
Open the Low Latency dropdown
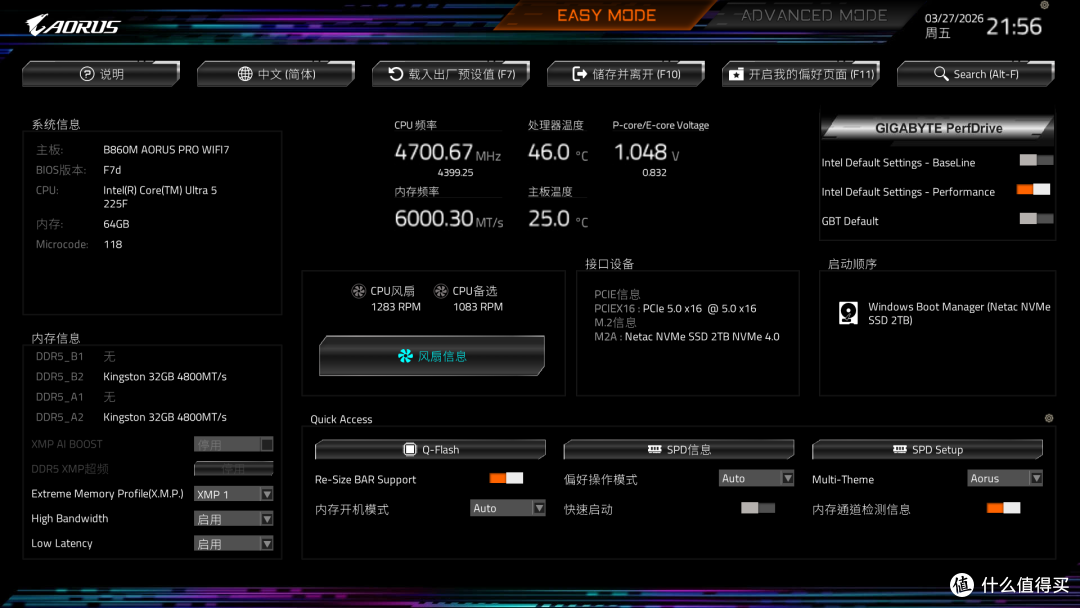(x=233, y=543)
